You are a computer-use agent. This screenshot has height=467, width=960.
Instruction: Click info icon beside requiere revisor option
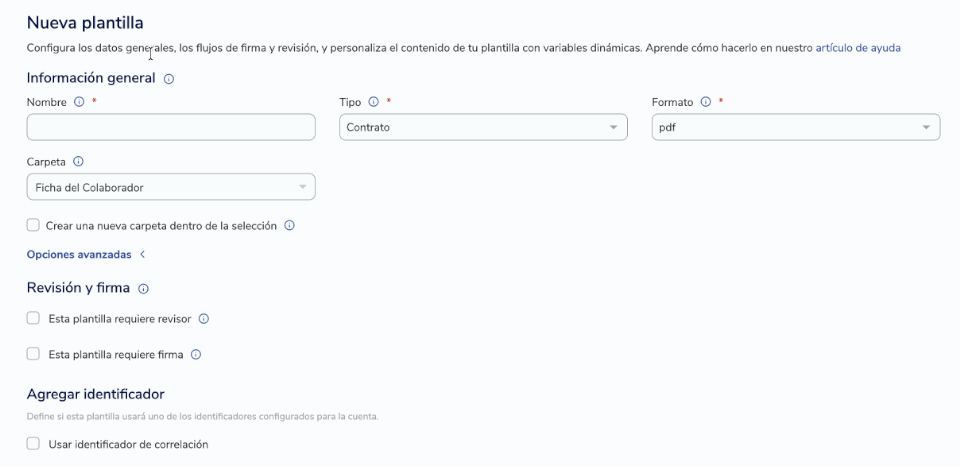click(x=204, y=319)
